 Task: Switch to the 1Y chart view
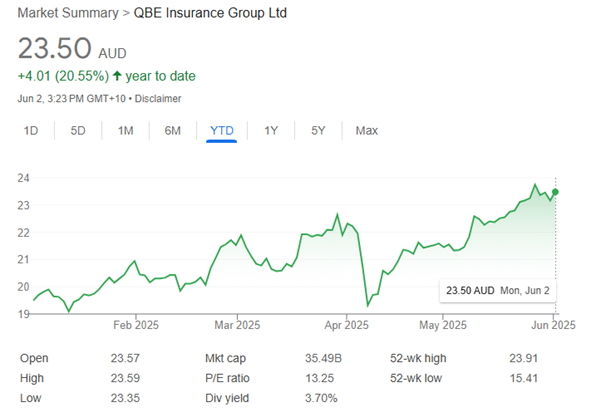pyautogui.click(x=271, y=131)
